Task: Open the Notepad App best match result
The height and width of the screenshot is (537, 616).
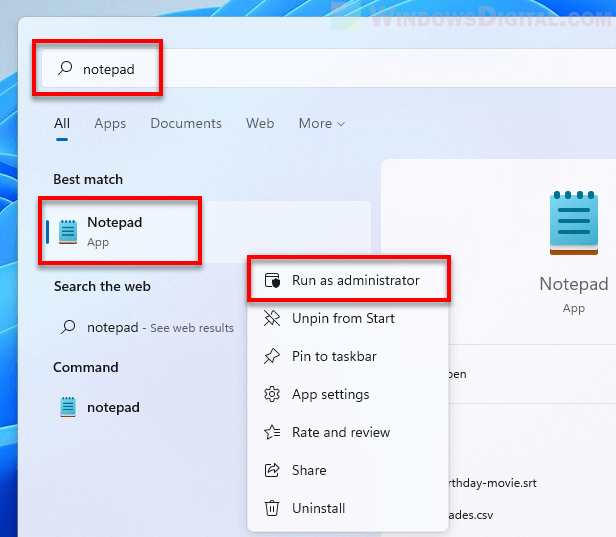Action: tap(207, 232)
